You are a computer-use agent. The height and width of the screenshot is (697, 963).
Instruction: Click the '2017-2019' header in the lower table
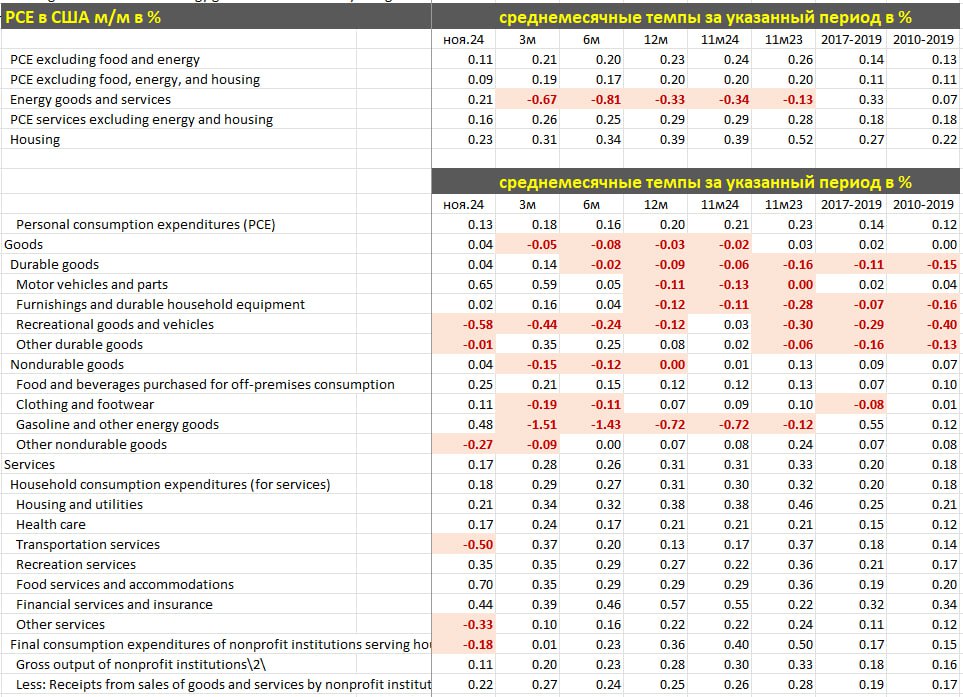pyautogui.click(x=851, y=204)
